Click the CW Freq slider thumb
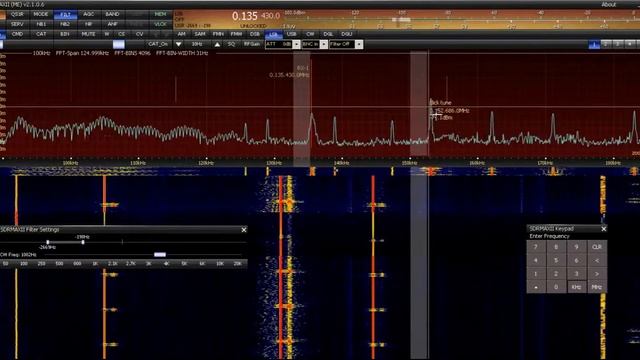The image size is (640, 360). [160, 255]
